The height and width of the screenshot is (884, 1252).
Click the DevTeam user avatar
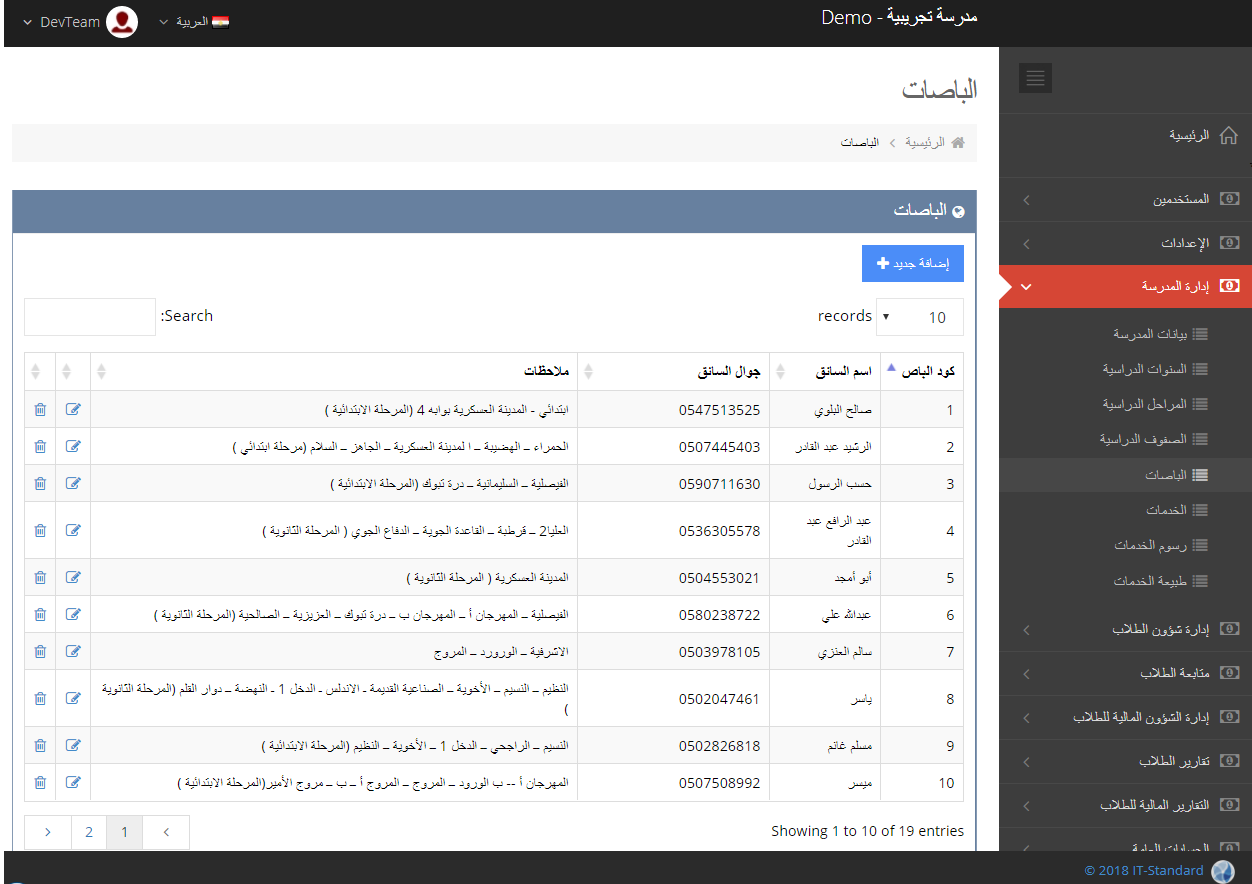coord(122,22)
